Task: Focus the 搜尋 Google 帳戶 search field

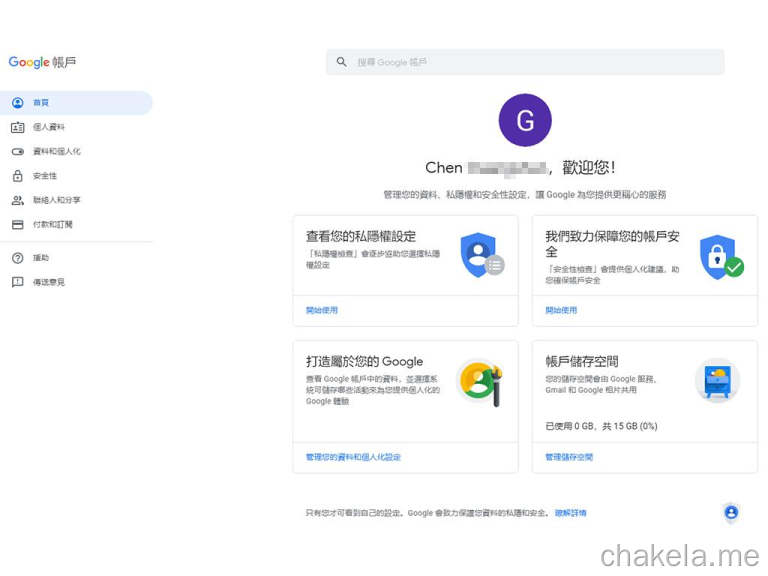Action: click(525, 62)
